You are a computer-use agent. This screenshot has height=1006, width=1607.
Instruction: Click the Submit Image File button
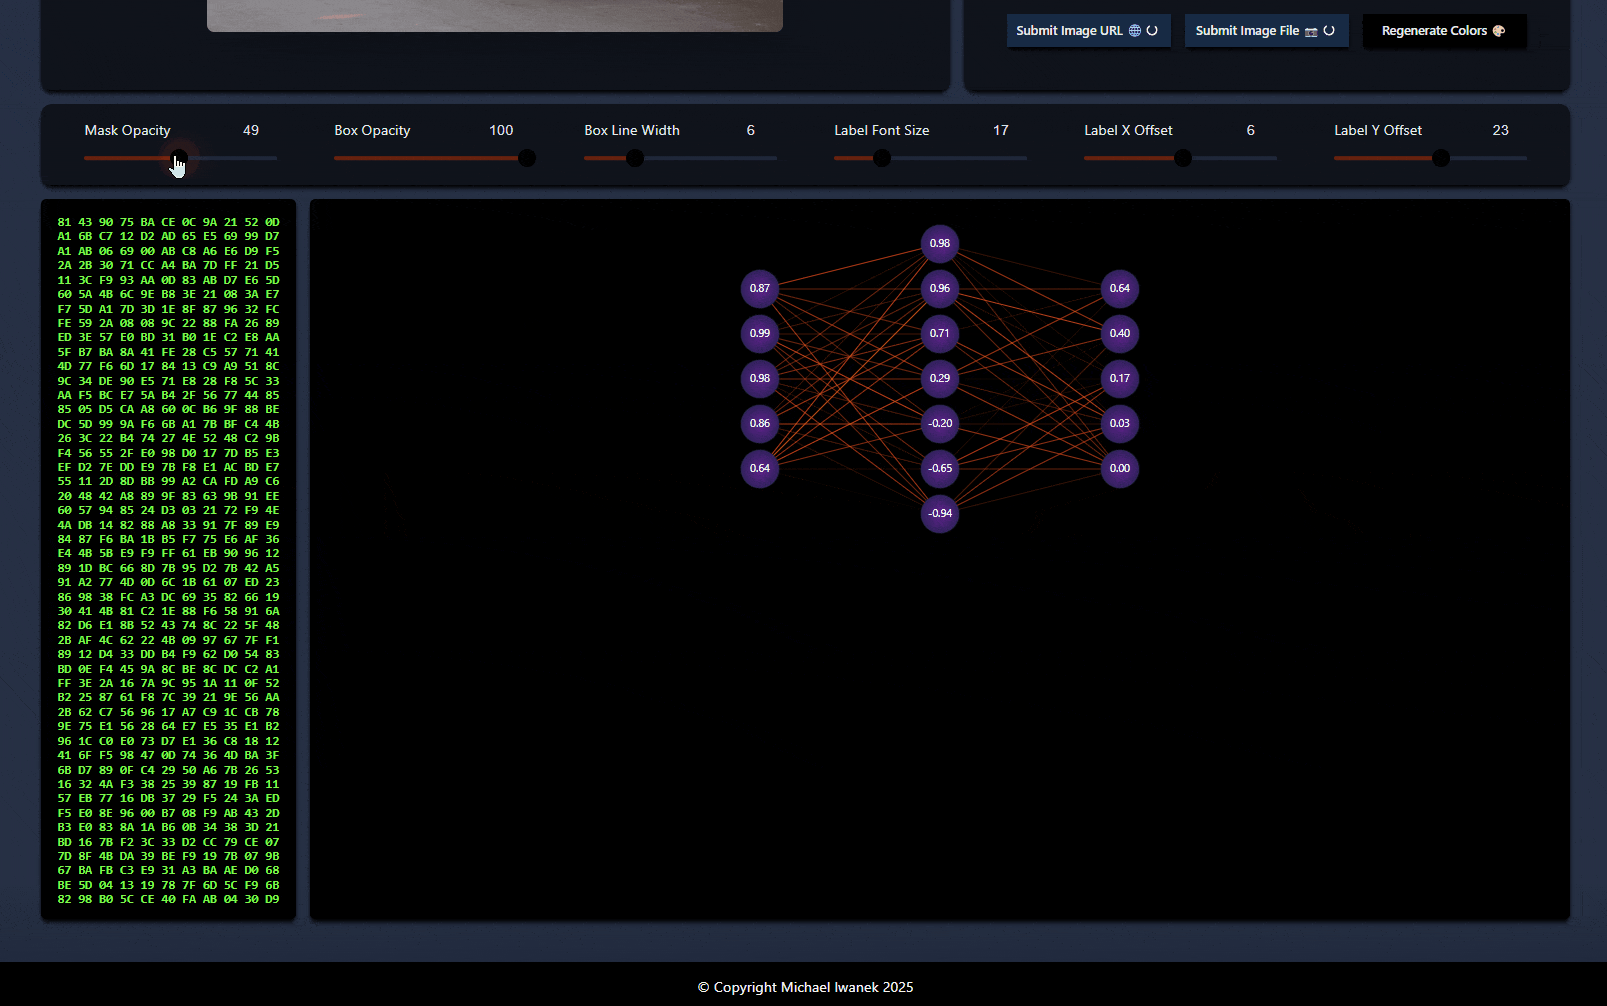(x=1266, y=31)
